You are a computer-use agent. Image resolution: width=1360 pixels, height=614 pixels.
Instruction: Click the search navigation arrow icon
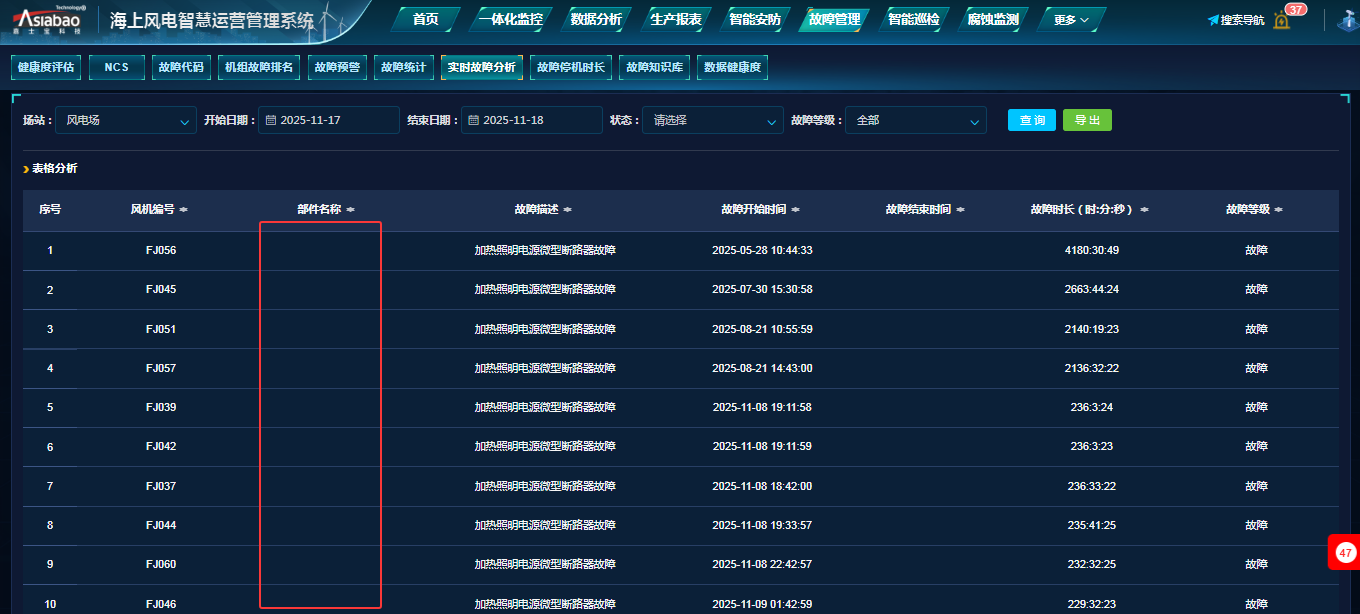(x=1213, y=20)
